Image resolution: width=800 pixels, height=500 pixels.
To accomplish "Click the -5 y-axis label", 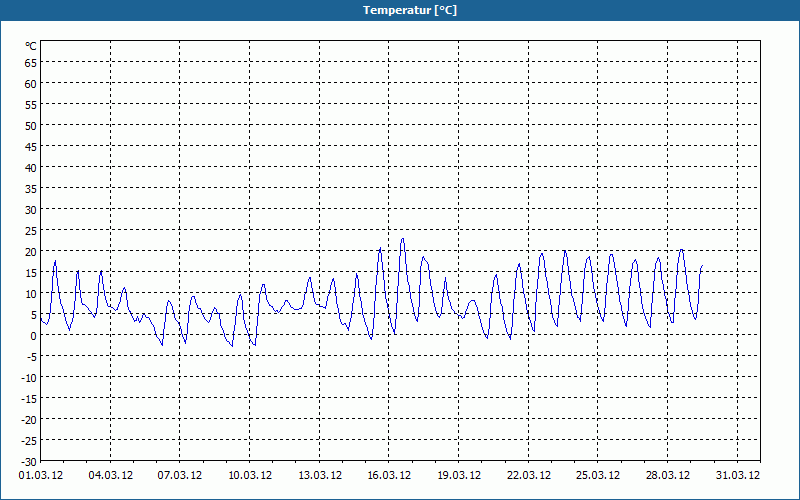I will pos(32,357).
